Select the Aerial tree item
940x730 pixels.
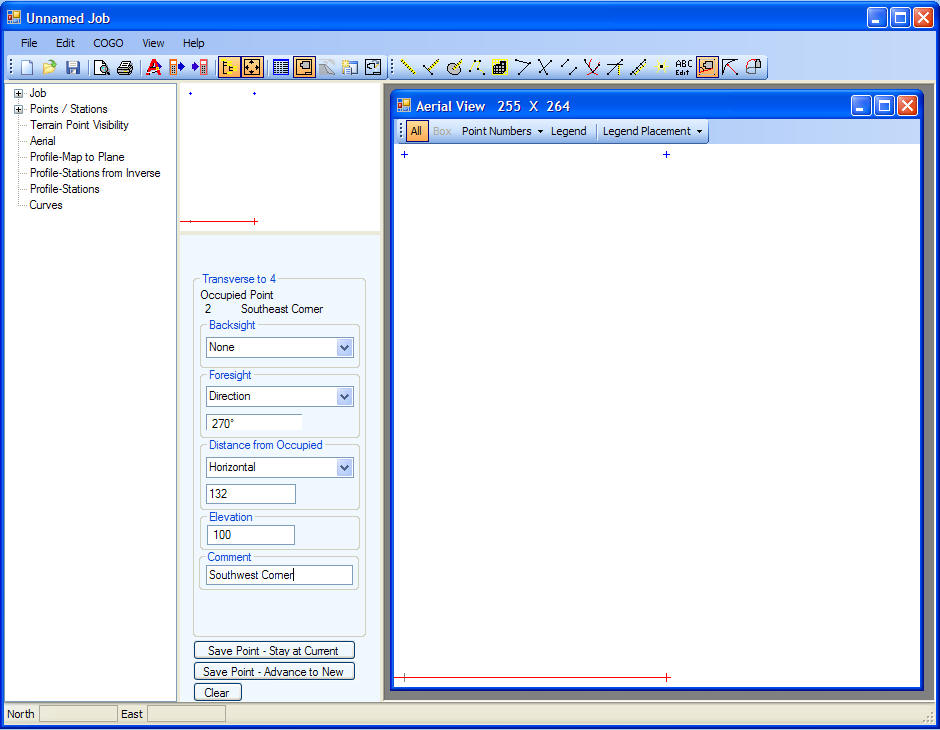(x=43, y=141)
